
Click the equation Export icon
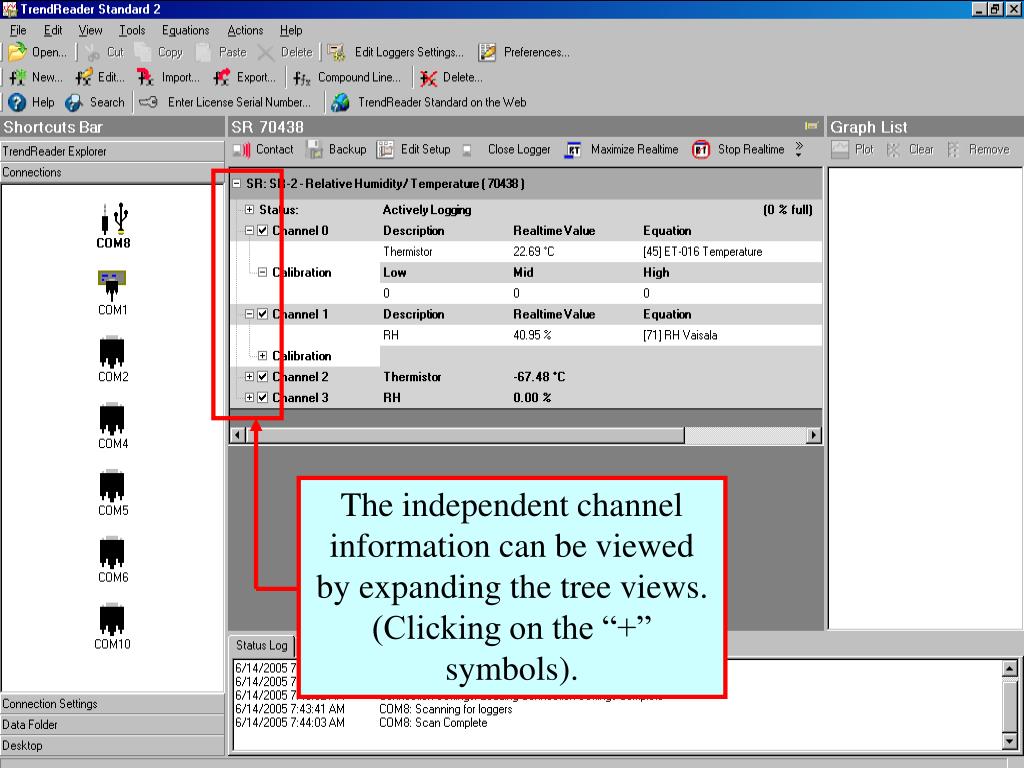coord(222,78)
